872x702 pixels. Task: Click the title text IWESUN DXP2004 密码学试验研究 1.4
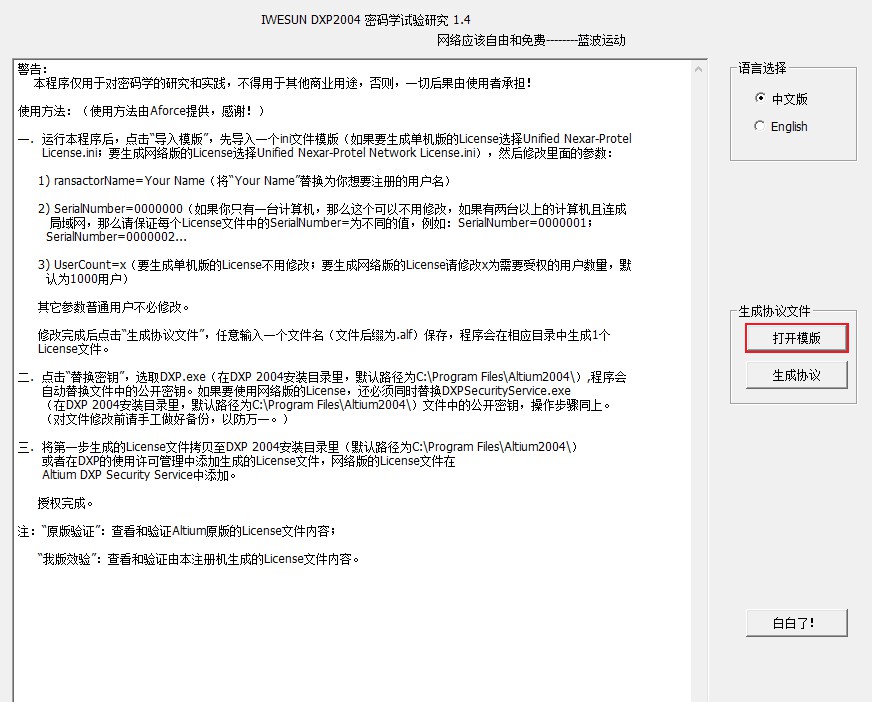tap(365, 20)
